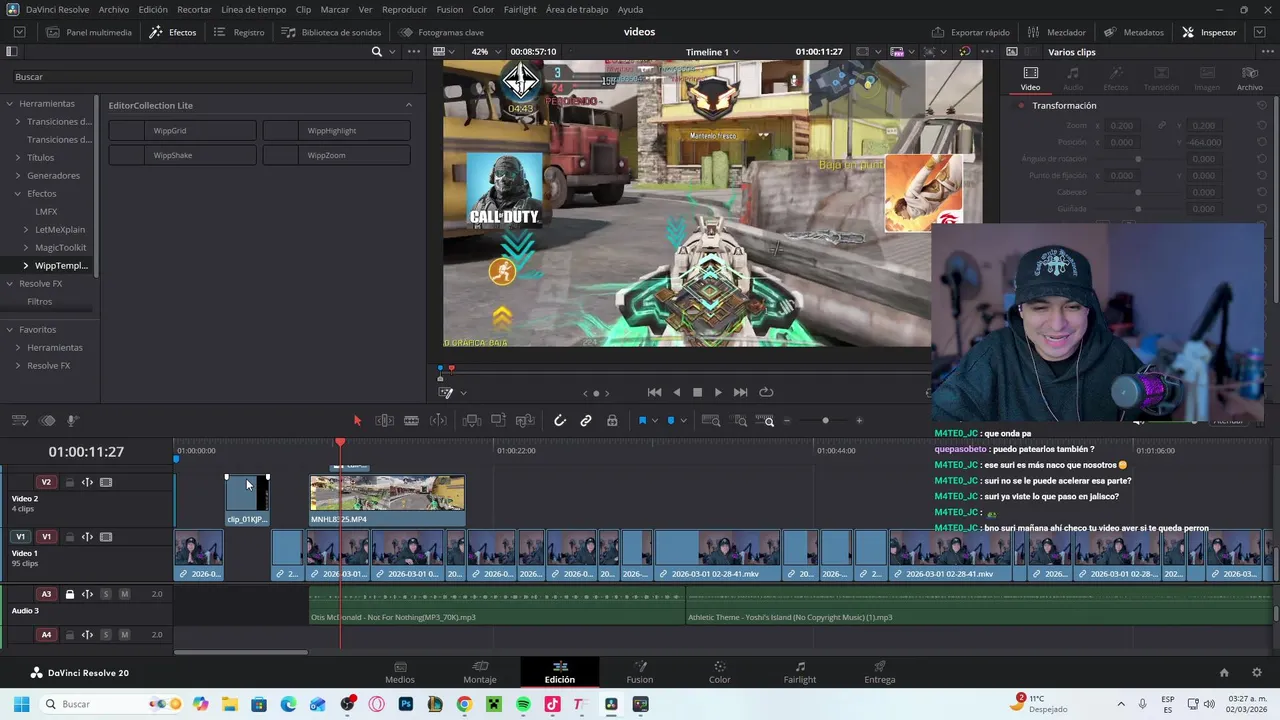Mute the Audio 3 track
Screen dimensions: 1280x720
coord(124,594)
